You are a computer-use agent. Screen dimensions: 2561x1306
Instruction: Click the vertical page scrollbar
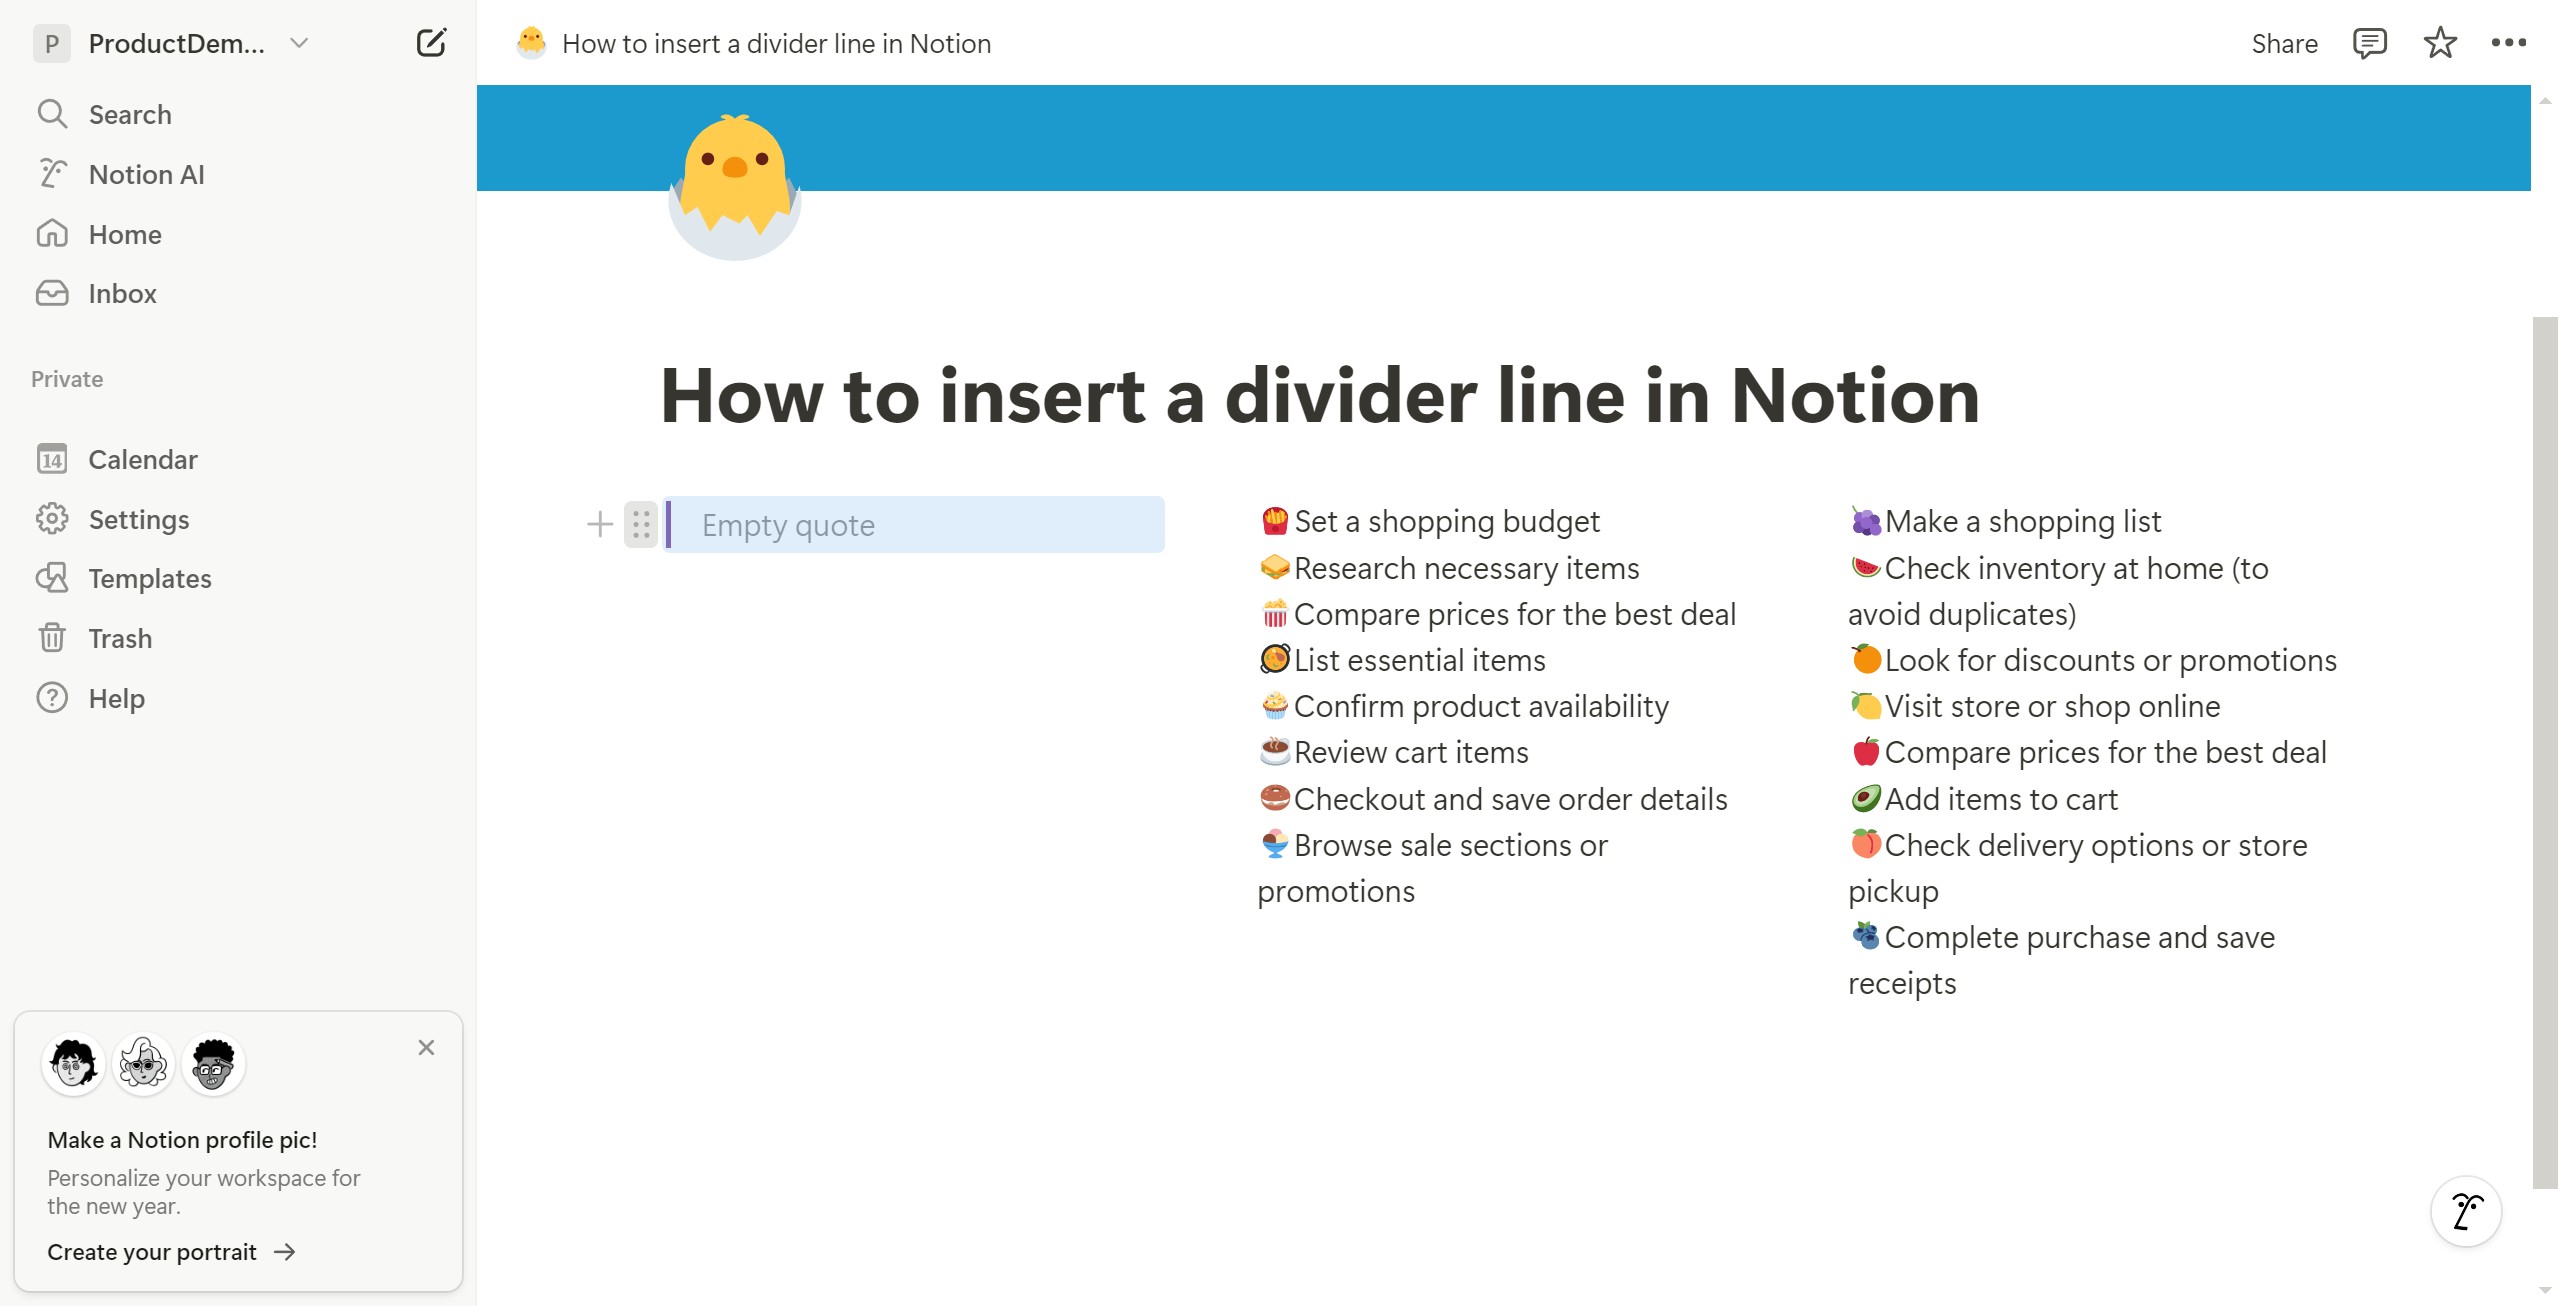tap(2545, 752)
